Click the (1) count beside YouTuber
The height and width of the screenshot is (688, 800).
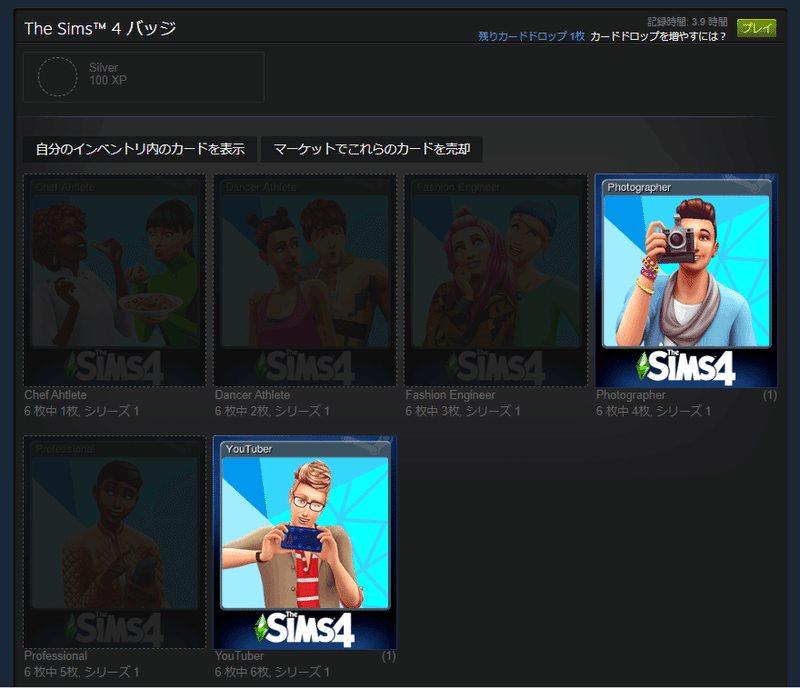pyautogui.click(x=389, y=656)
